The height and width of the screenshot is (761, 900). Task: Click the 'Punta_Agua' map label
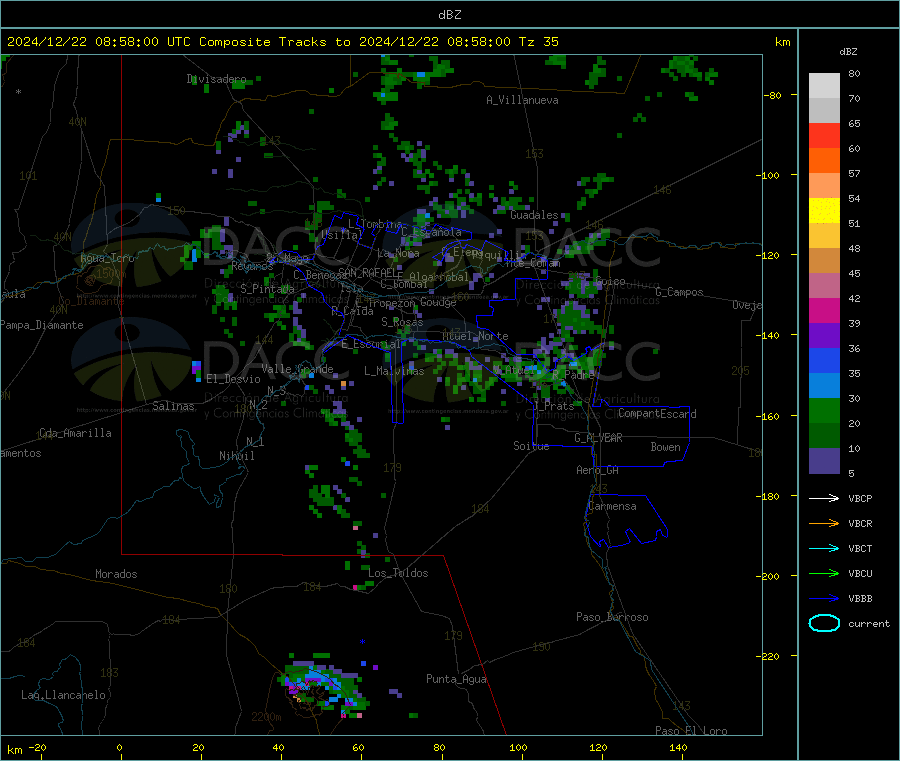456,679
